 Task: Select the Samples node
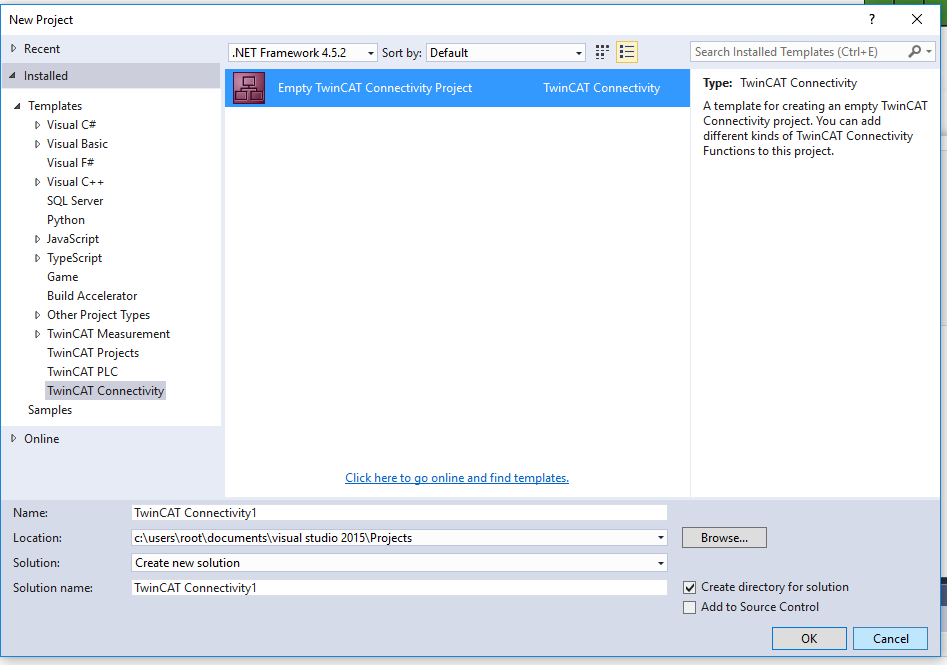click(x=50, y=410)
